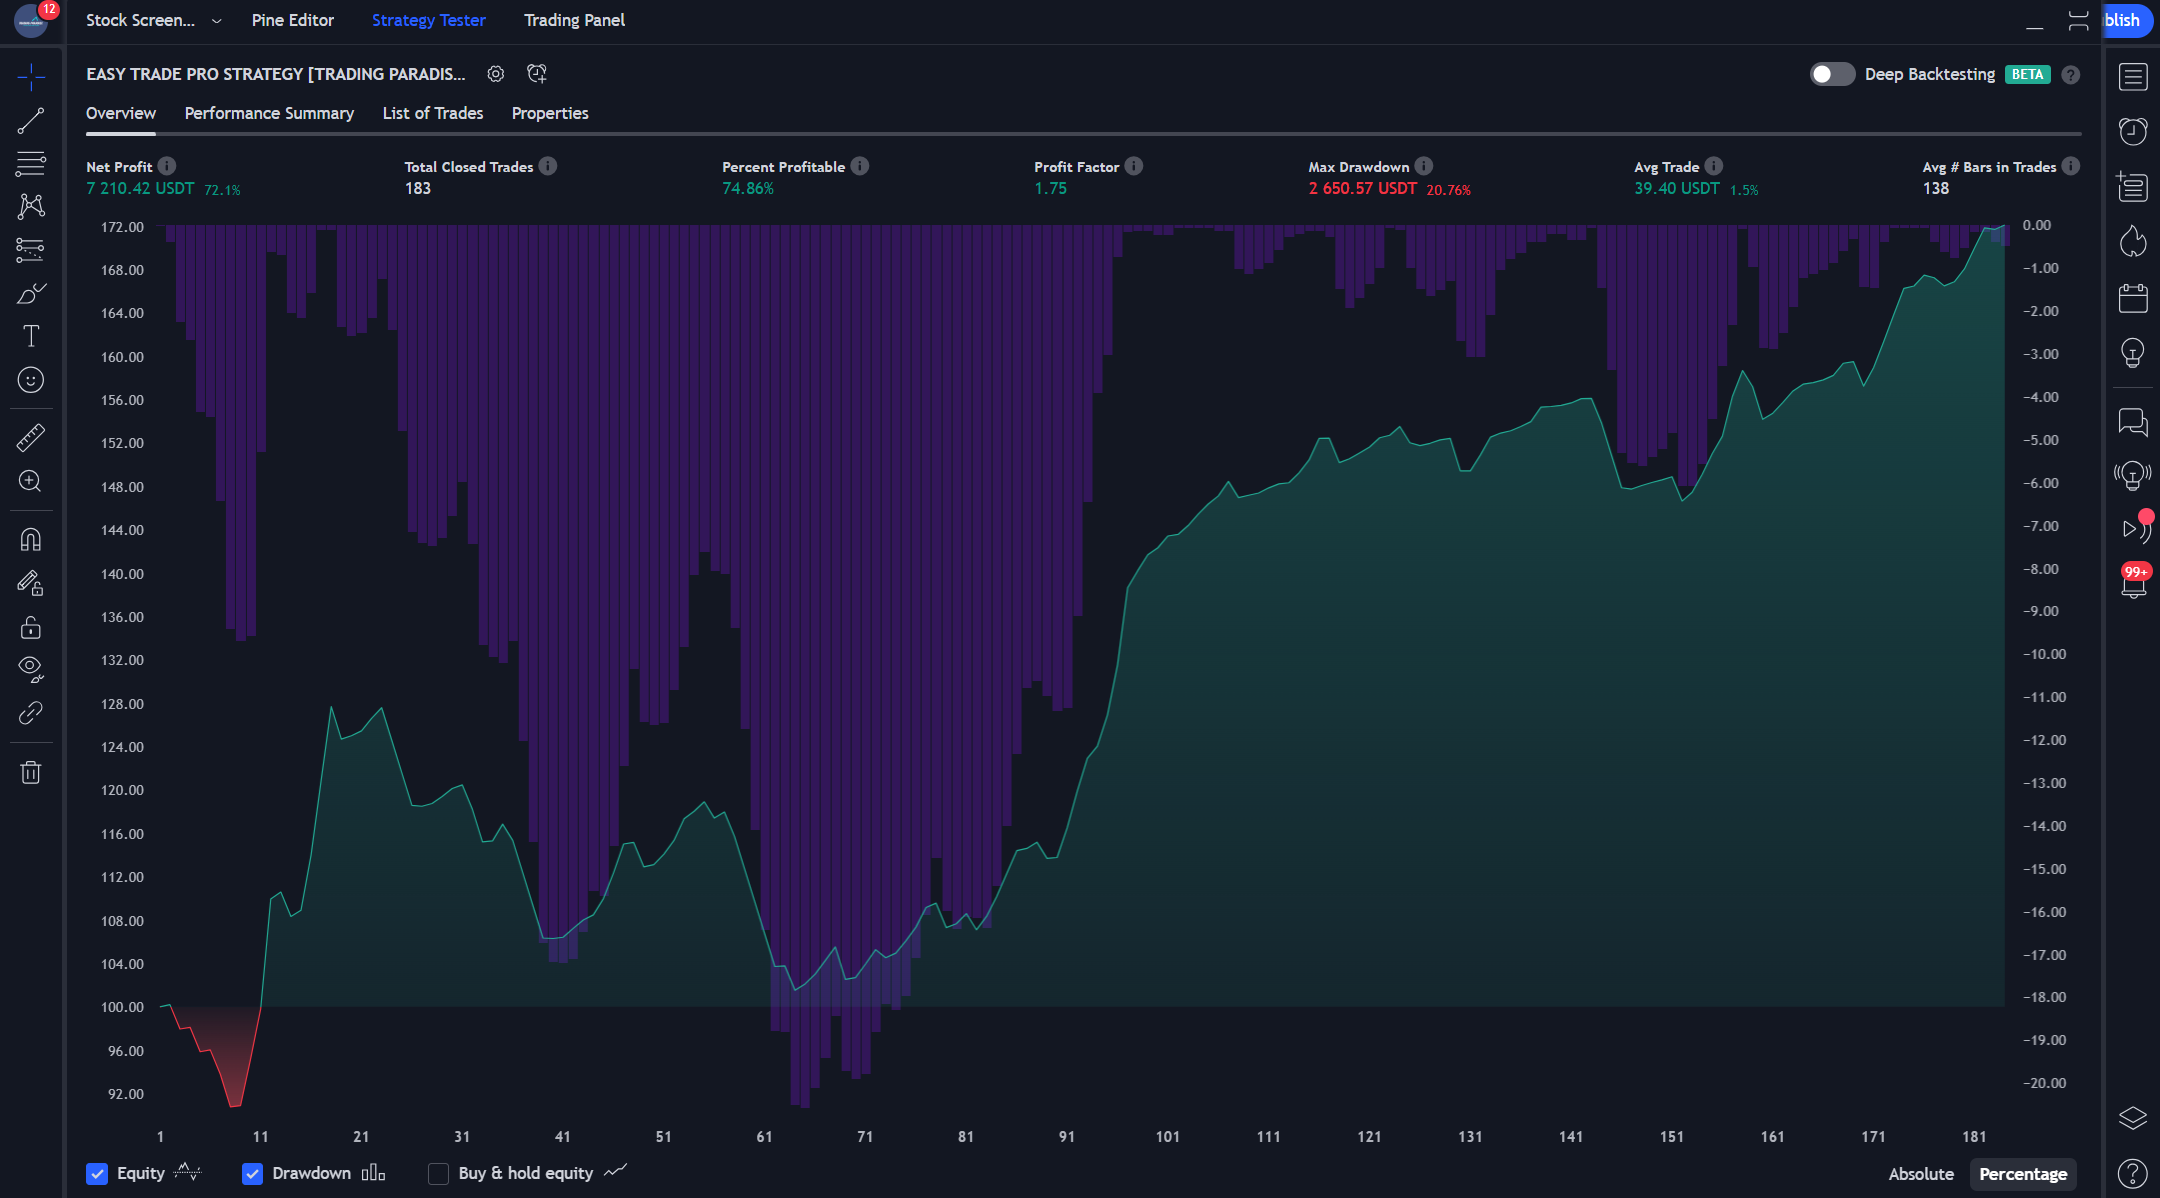Image resolution: width=2160 pixels, height=1198 pixels.
Task: Click the add alert icon beside strategy title
Action: [537, 74]
